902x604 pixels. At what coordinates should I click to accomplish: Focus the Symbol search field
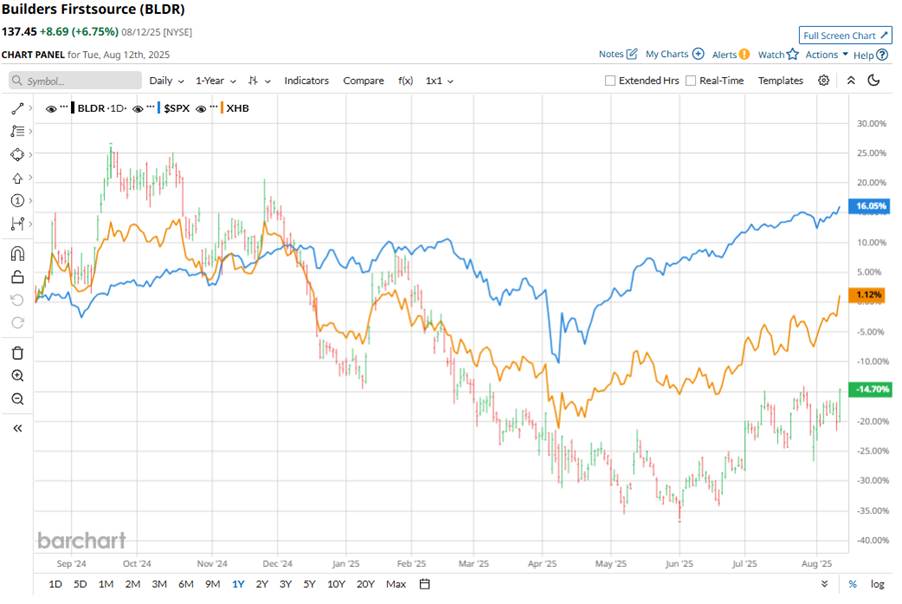click(x=75, y=81)
